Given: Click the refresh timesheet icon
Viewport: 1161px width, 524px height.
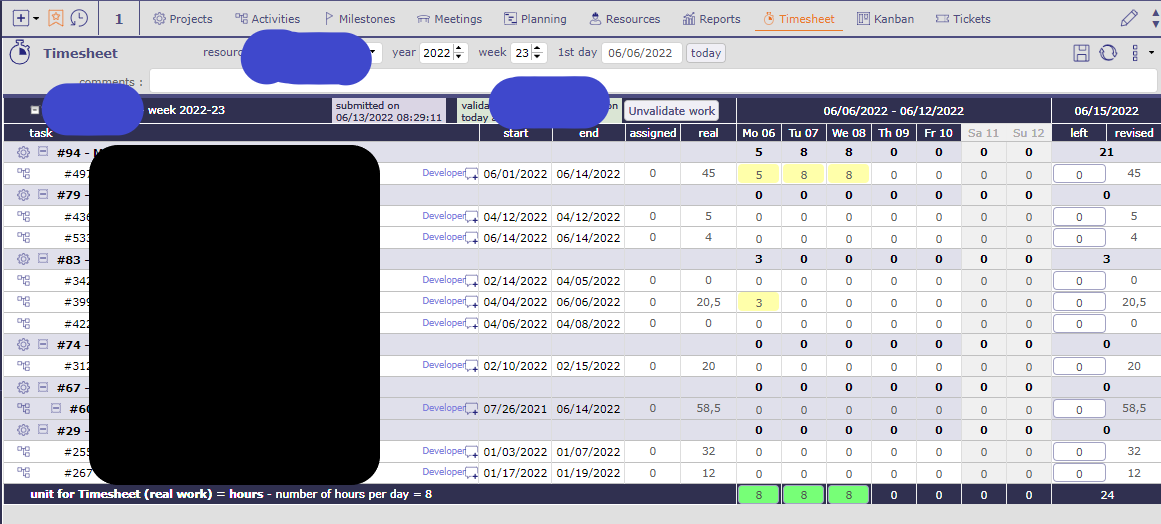Looking at the screenshot, I should (1108, 53).
